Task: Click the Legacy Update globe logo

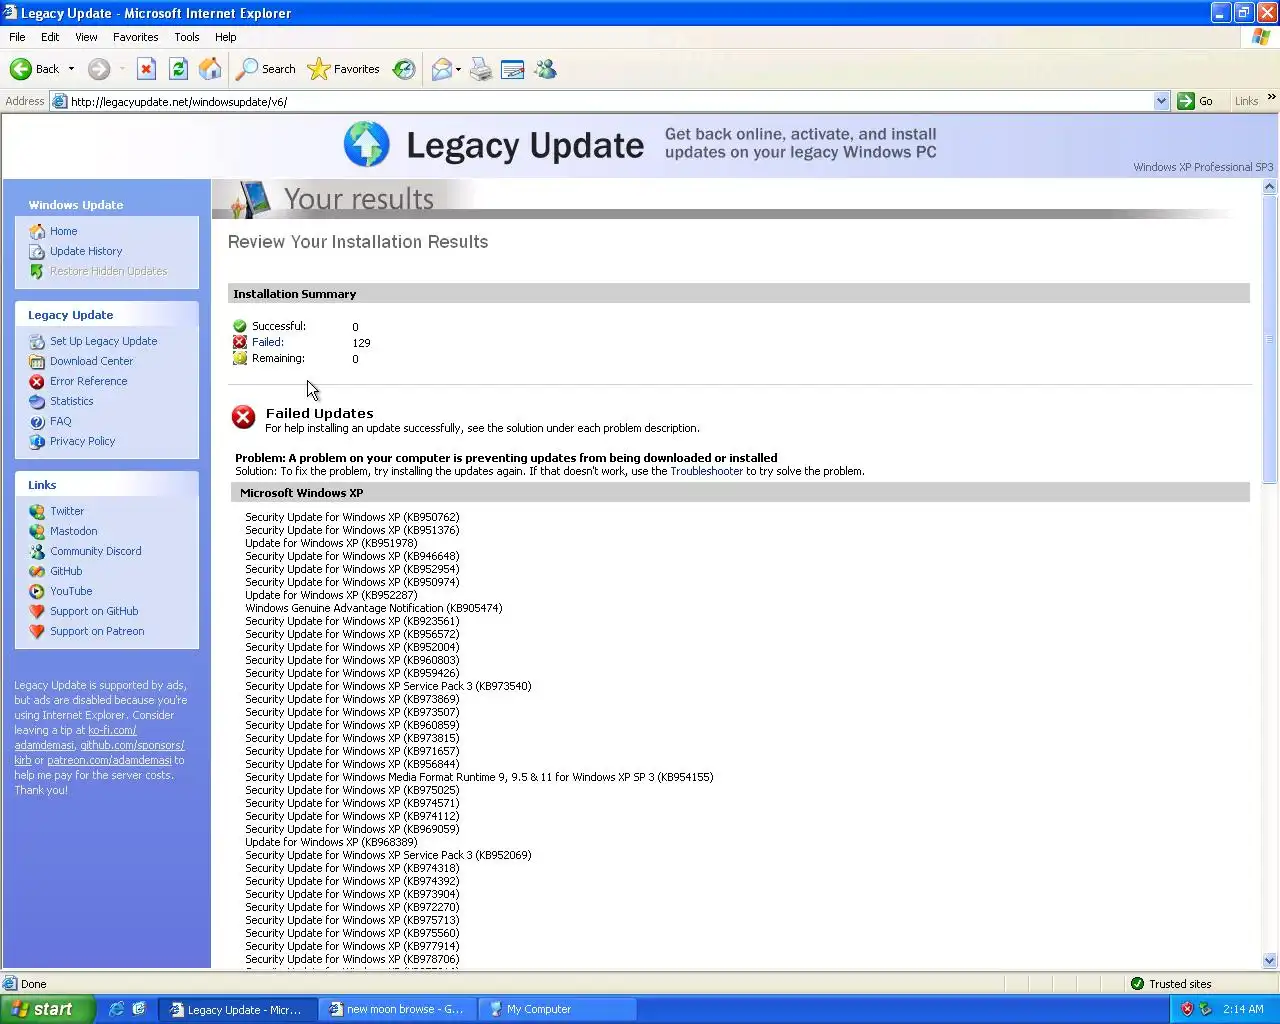Action: coord(366,145)
